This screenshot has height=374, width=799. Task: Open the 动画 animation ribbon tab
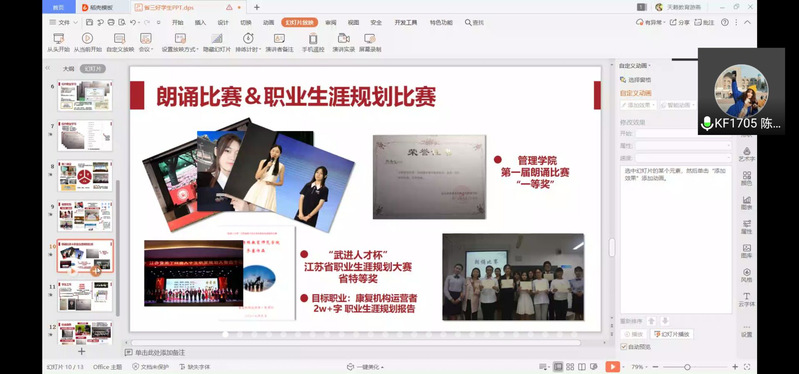tap(269, 22)
